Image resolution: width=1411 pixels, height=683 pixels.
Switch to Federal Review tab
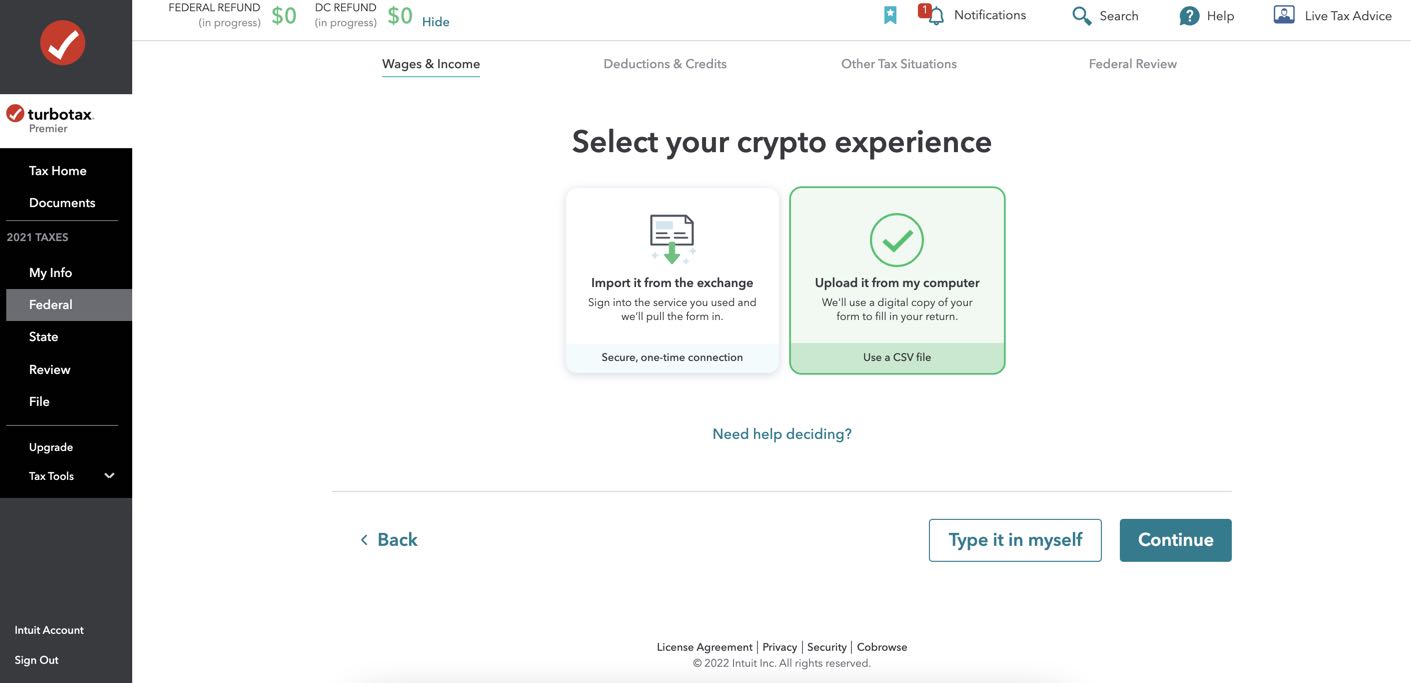click(x=1133, y=64)
